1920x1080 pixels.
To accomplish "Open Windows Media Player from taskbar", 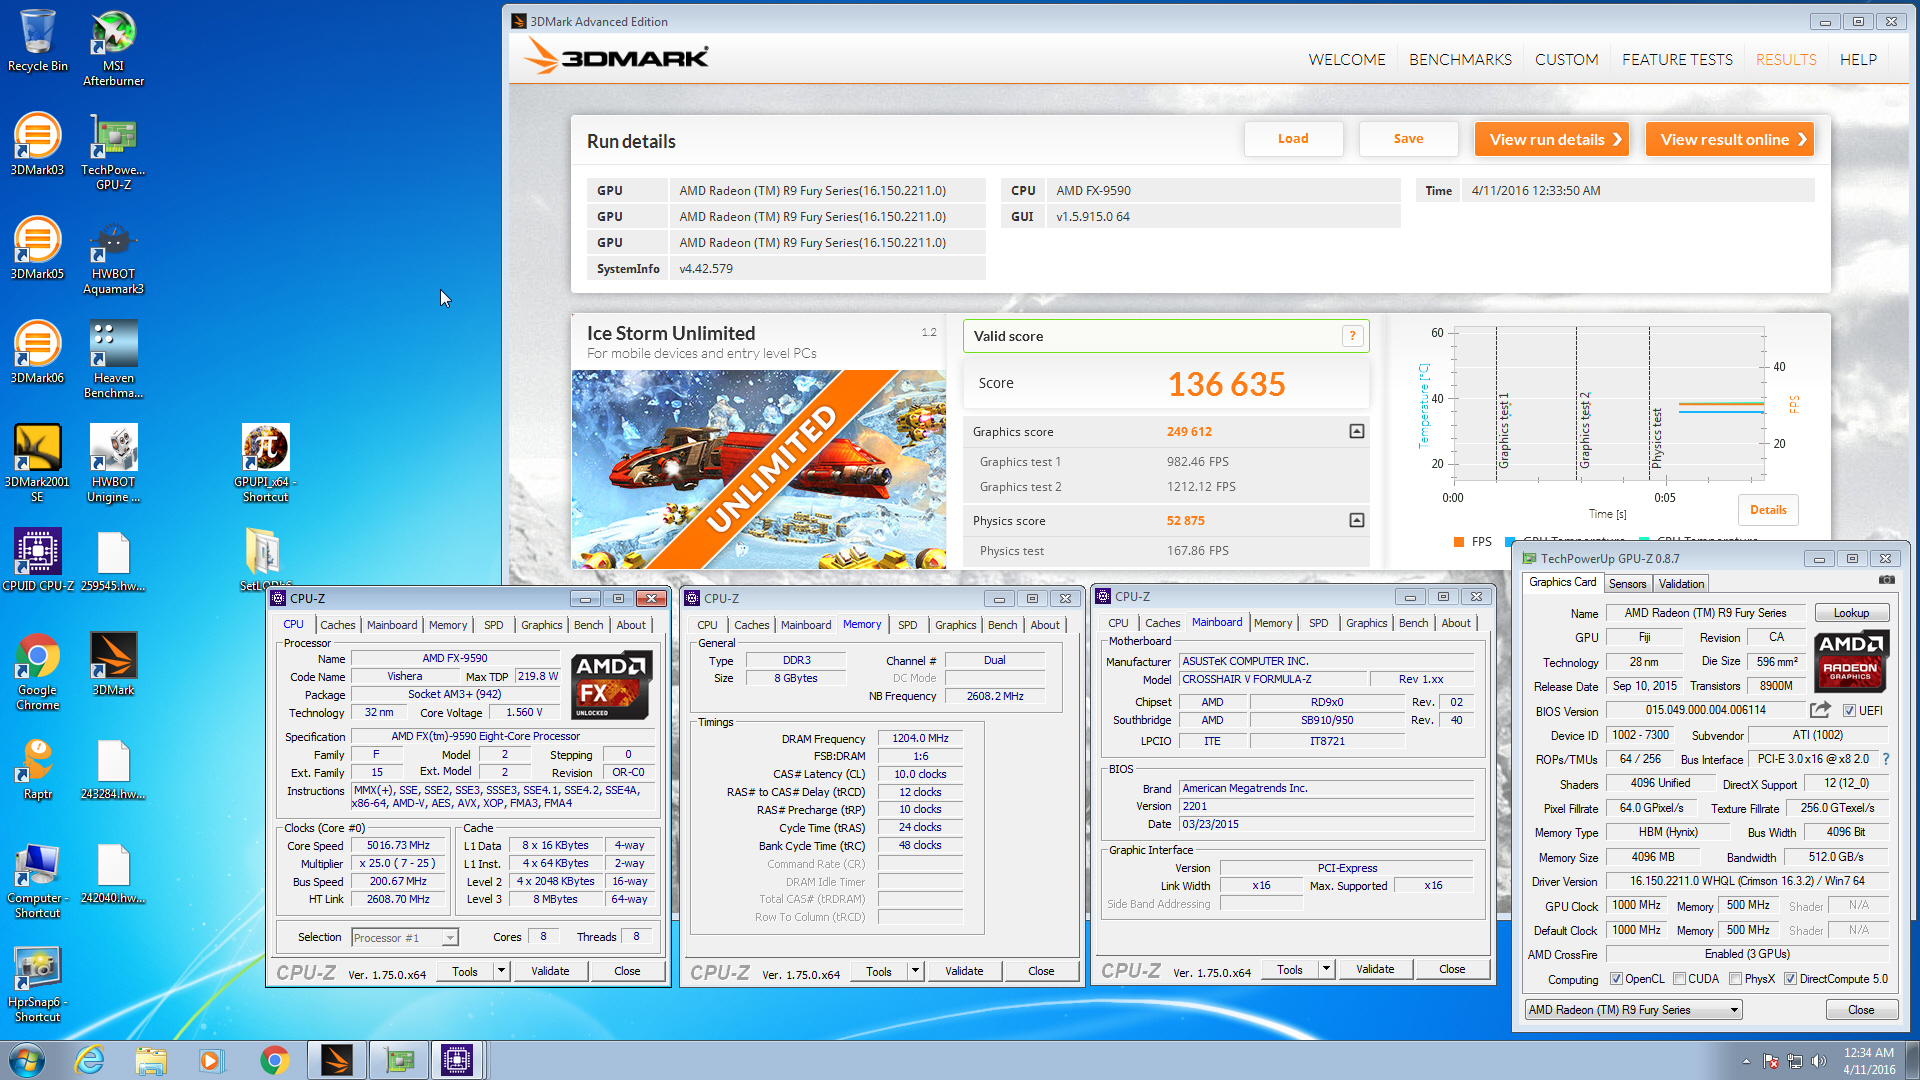I will (211, 1060).
